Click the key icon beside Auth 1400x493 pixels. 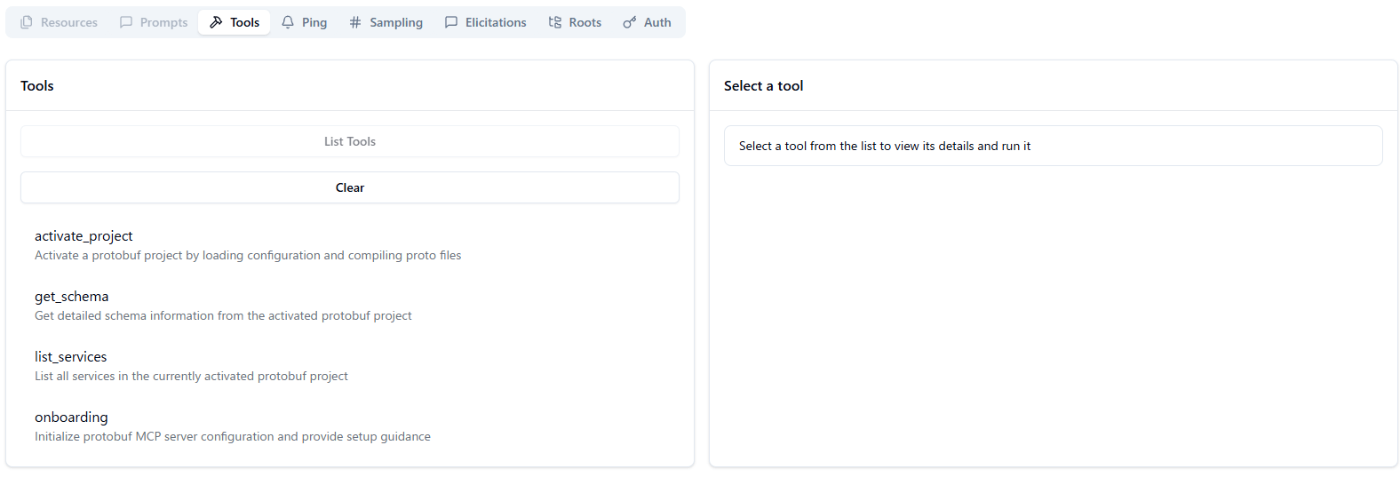coord(629,22)
